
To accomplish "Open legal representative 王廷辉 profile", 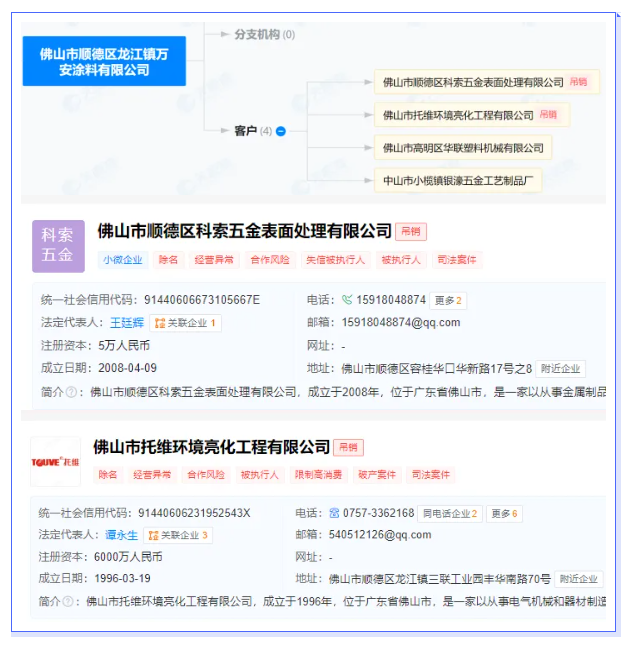I will [x=126, y=323].
